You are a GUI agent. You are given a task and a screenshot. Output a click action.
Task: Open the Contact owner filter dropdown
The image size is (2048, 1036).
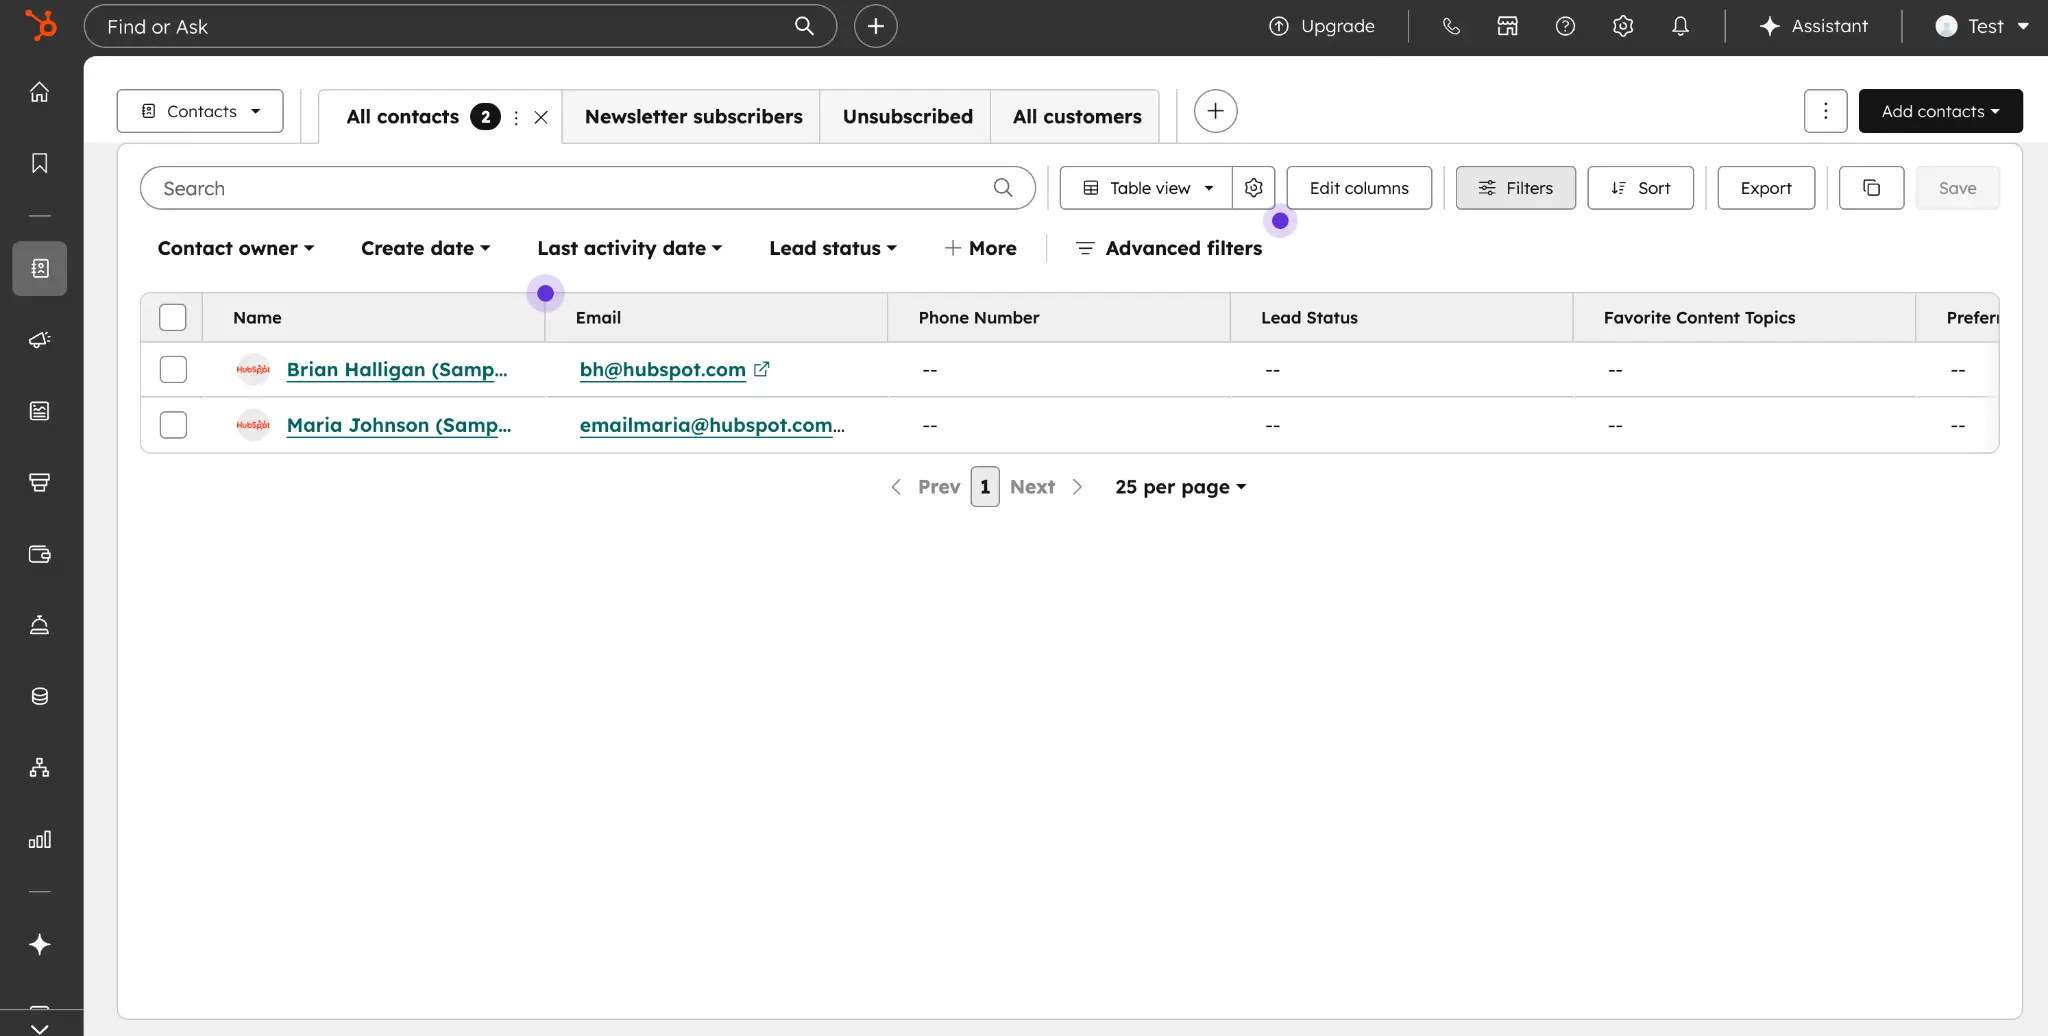click(236, 248)
